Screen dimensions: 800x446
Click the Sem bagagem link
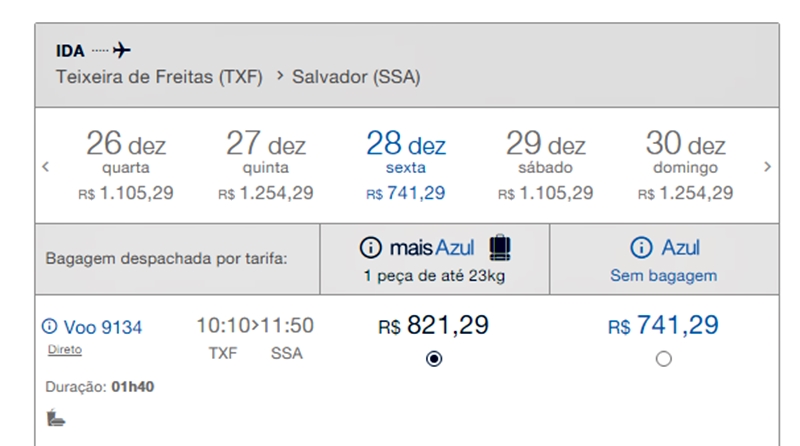click(664, 276)
